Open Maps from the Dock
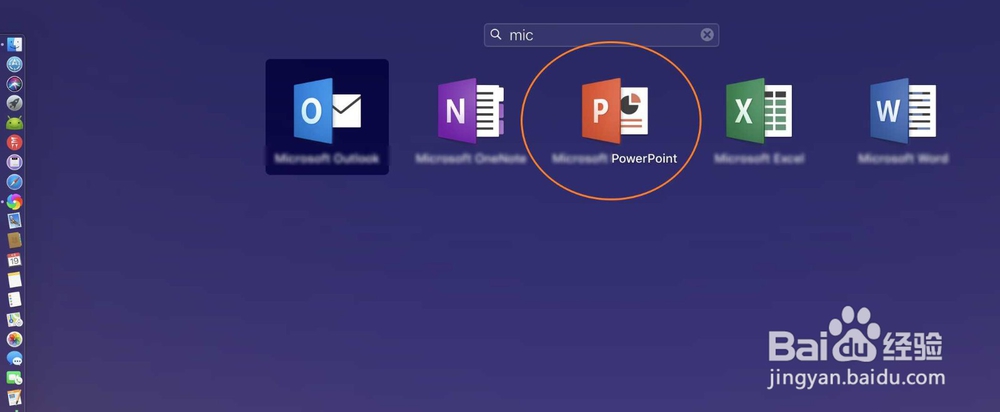 15,319
